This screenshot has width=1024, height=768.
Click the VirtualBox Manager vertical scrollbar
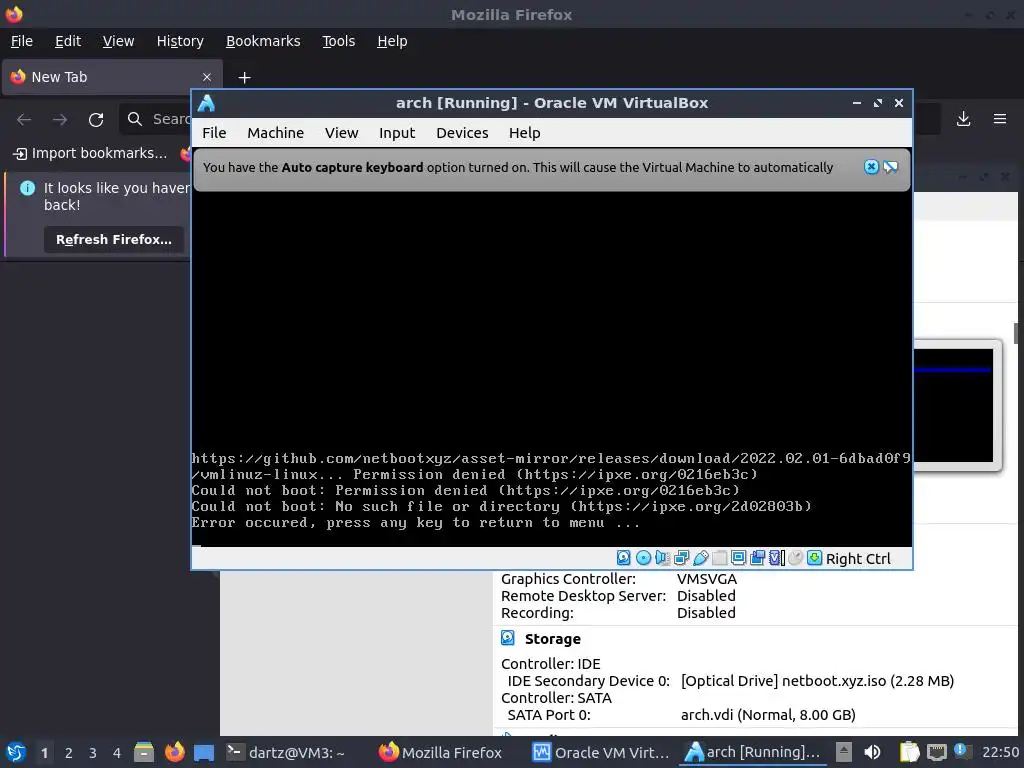tap(1016, 333)
